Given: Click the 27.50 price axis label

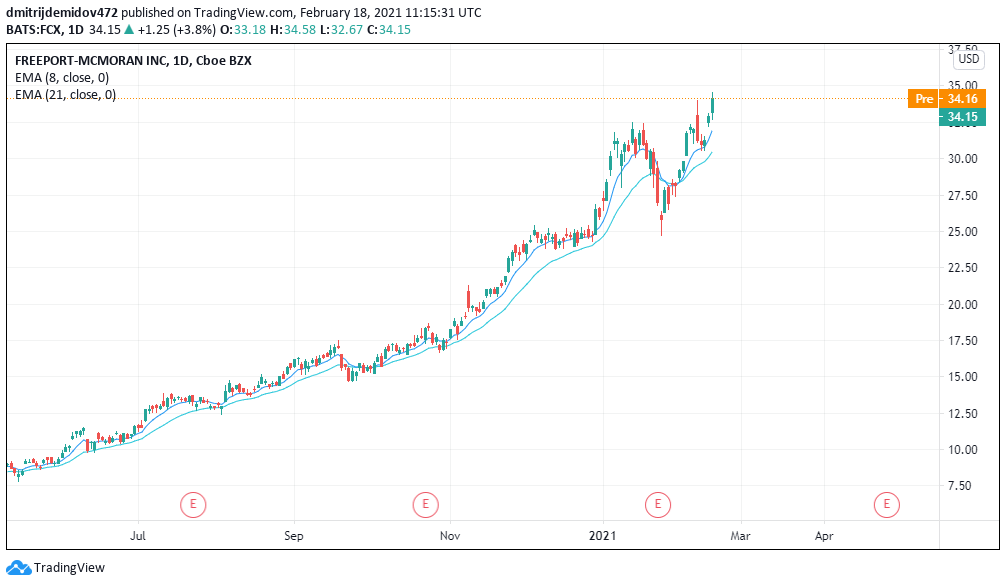Looking at the screenshot, I should pyautogui.click(x=963, y=195).
